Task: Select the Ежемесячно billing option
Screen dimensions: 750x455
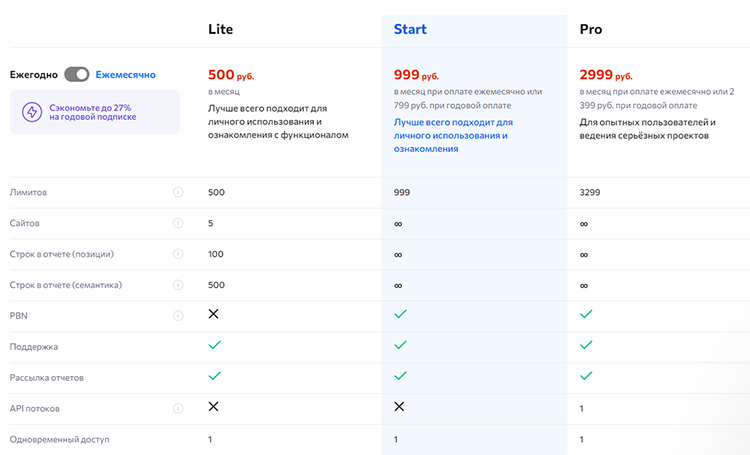Action: [126, 74]
